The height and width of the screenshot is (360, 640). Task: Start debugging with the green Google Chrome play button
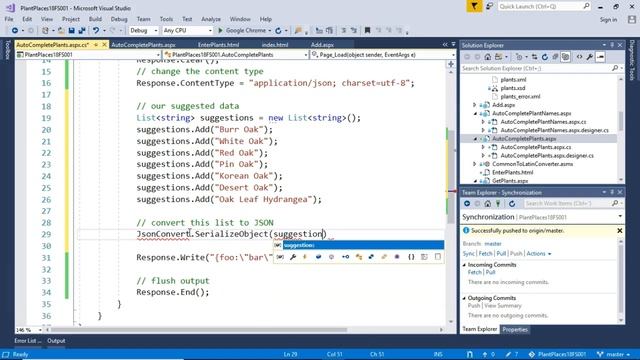[x=244, y=31]
